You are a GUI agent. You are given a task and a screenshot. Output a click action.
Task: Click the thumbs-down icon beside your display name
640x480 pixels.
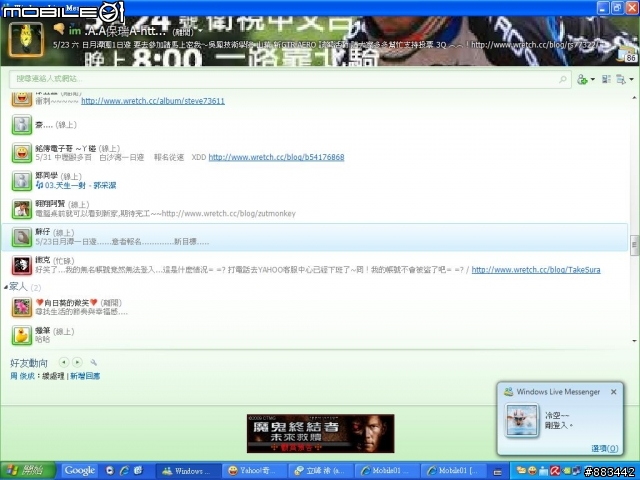point(59,28)
